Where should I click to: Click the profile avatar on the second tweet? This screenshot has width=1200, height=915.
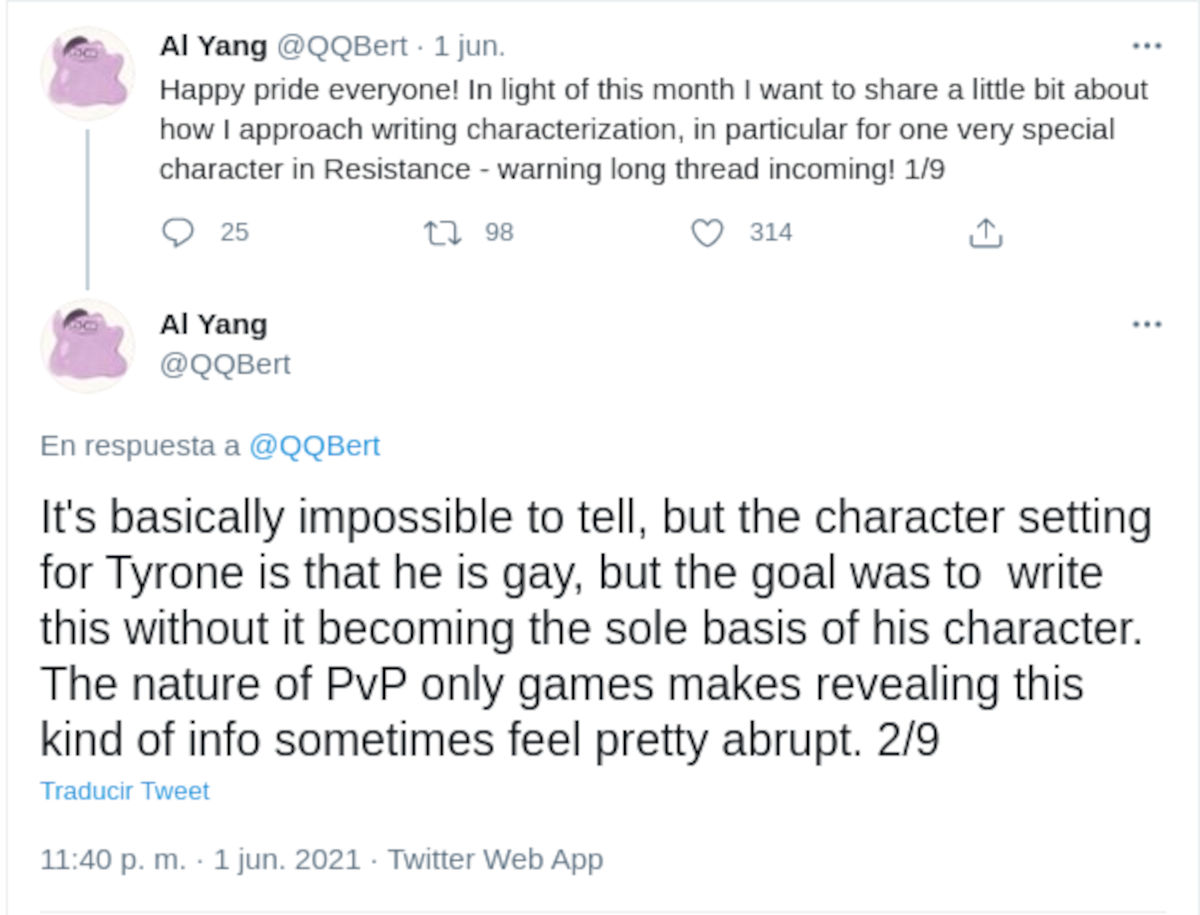(87, 345)
